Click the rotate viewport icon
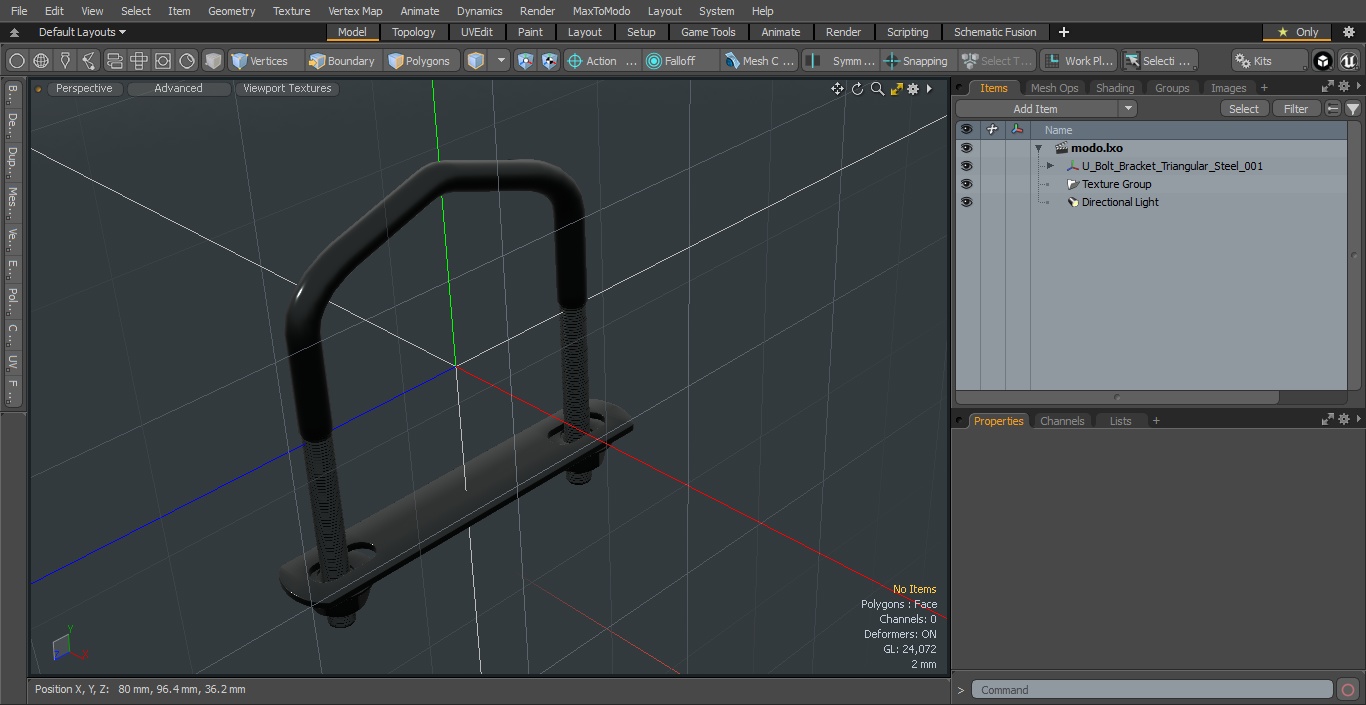The height and width of the screenshot is (705, 1366). [857, 89]
